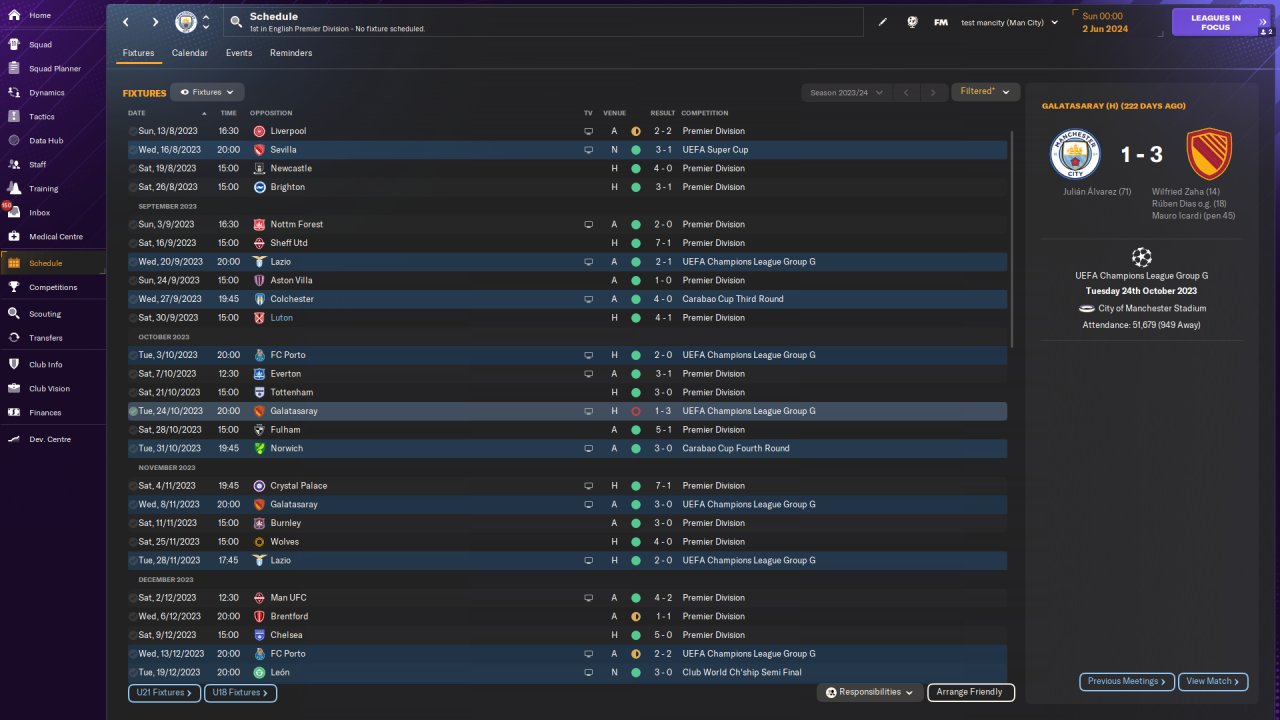
Task: Click the forward navigation arrow
Action: 155,22
